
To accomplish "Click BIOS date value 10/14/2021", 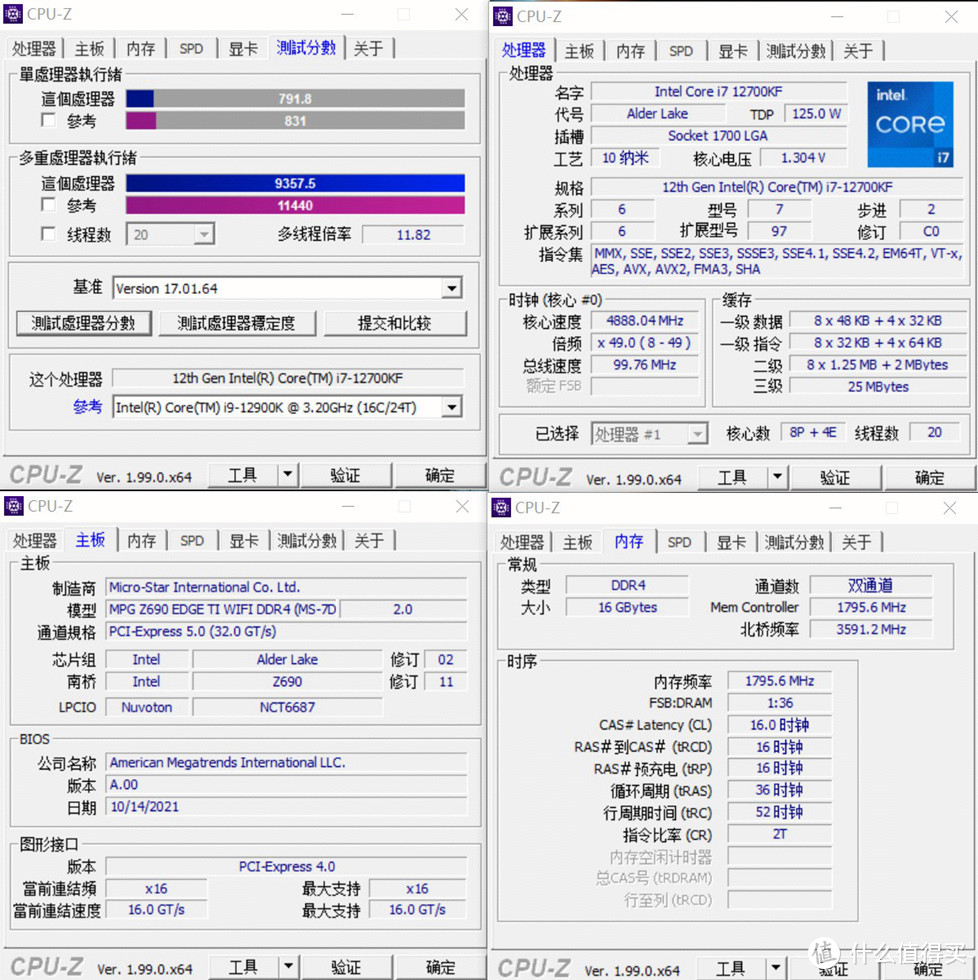I will pos(286,806).
